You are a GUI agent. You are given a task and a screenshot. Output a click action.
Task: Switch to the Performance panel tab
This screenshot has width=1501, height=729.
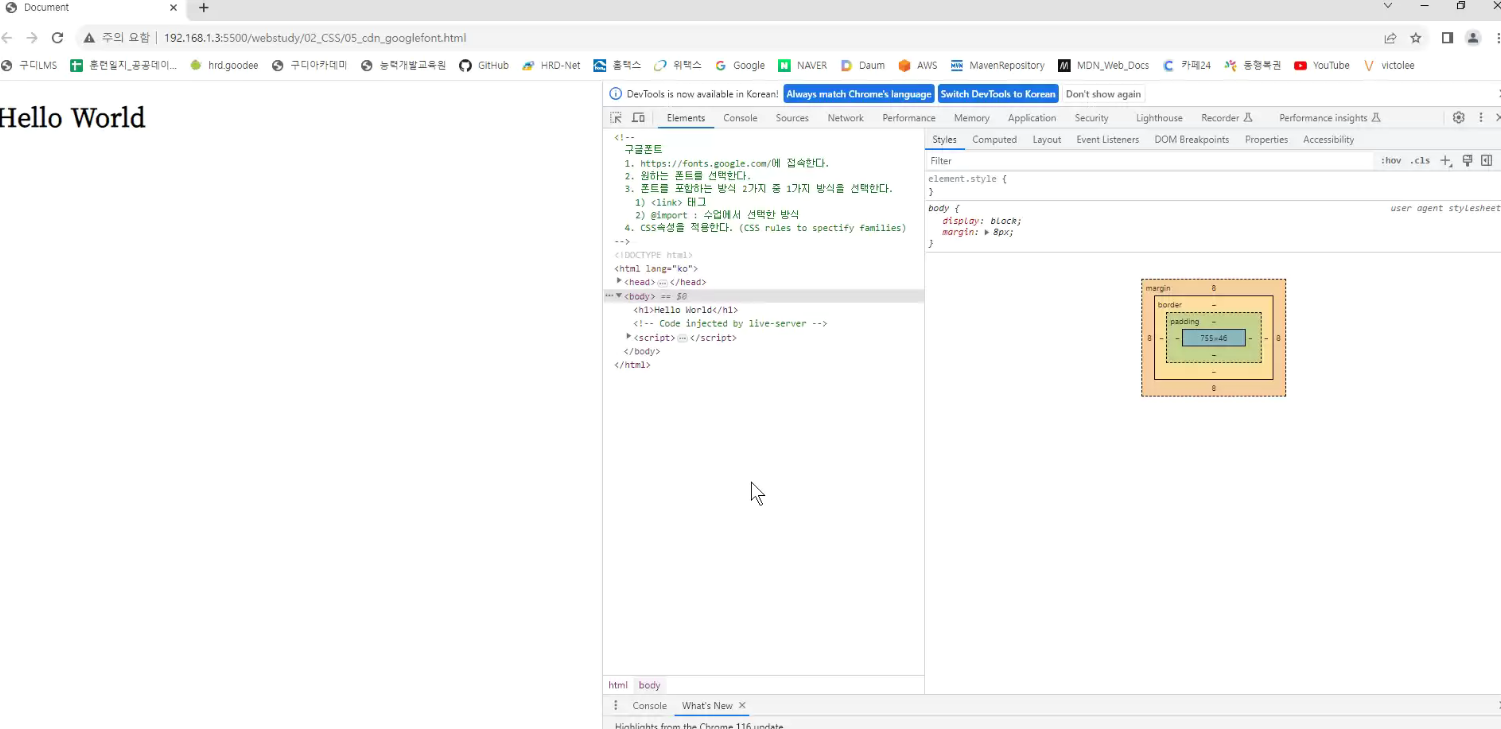pyautogui.click(x=909, y=118)
